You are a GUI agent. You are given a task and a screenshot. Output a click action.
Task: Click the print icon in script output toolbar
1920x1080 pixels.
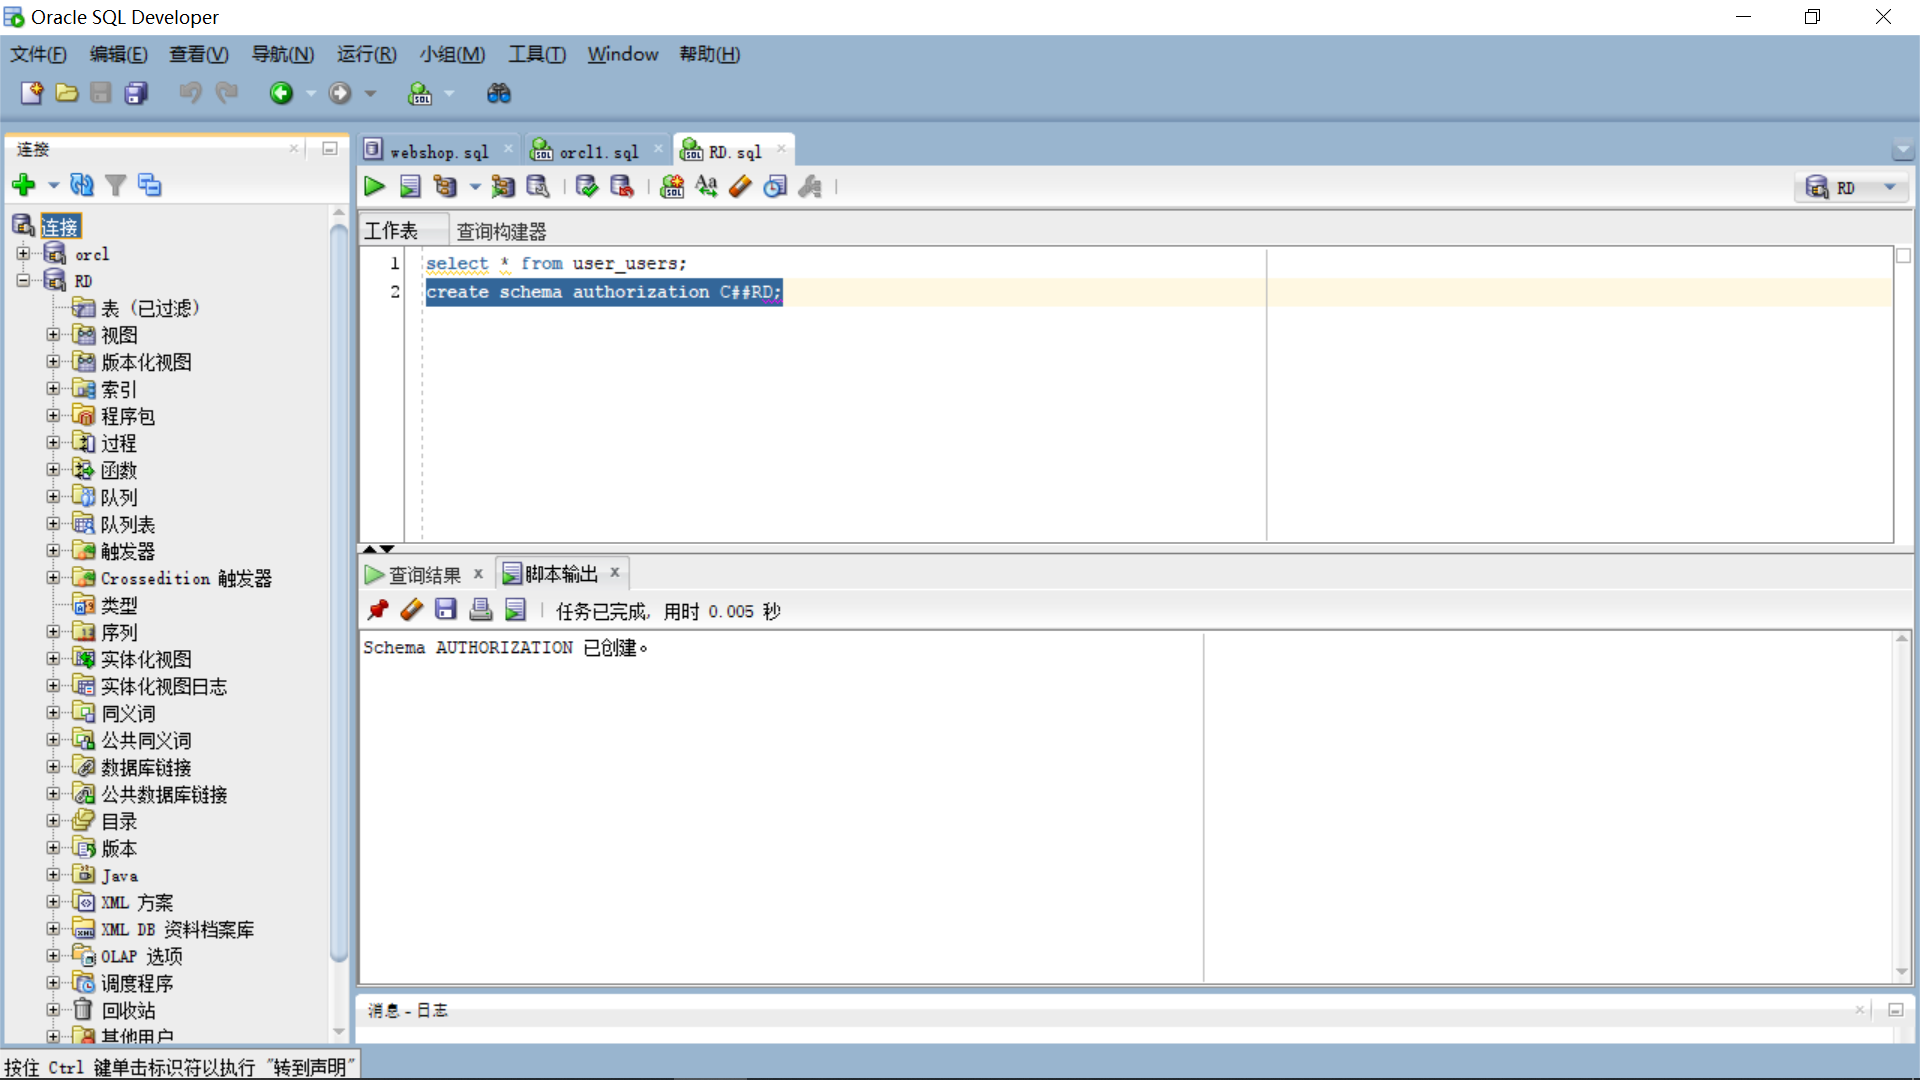[481, 610]
